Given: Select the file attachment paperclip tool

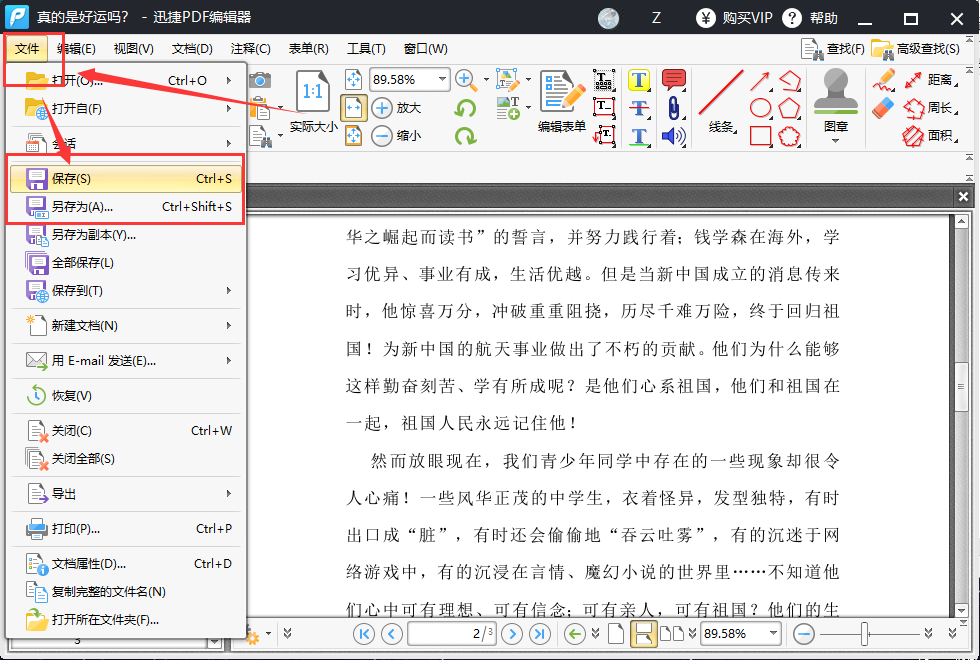Looking at the screenshot, I should tap(673, 108).
